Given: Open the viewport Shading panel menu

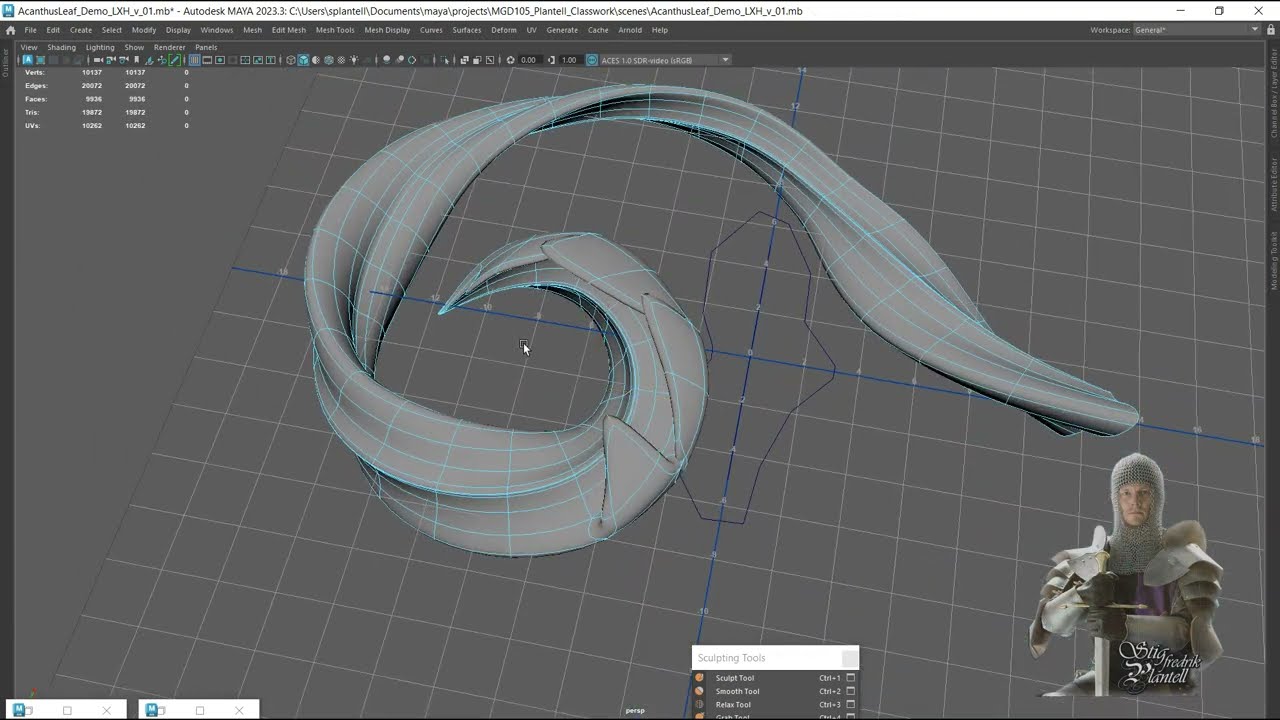Looking at the screenshot, I should pyautogui.click(x=61, y=47).
